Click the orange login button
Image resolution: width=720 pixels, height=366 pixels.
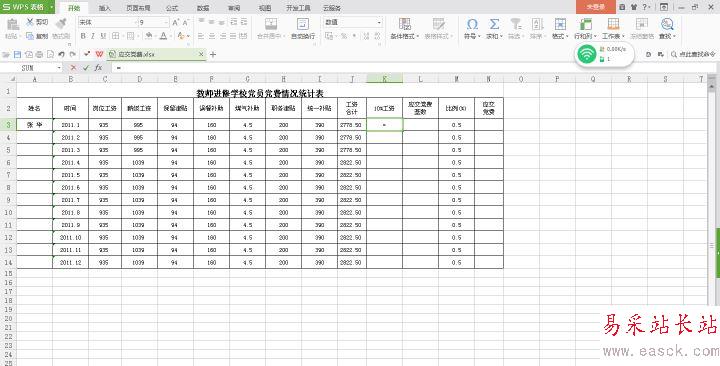click(596, 7)
